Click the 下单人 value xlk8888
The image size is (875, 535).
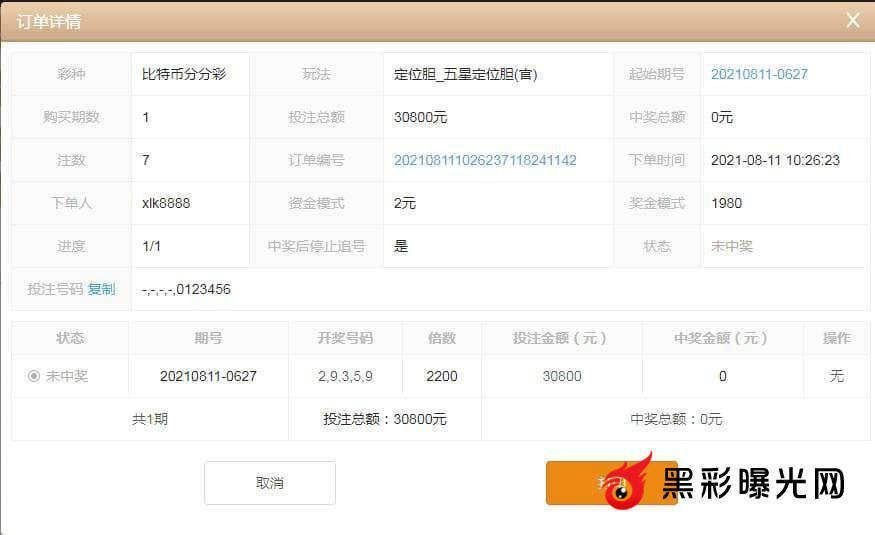[x=166, y=203]
